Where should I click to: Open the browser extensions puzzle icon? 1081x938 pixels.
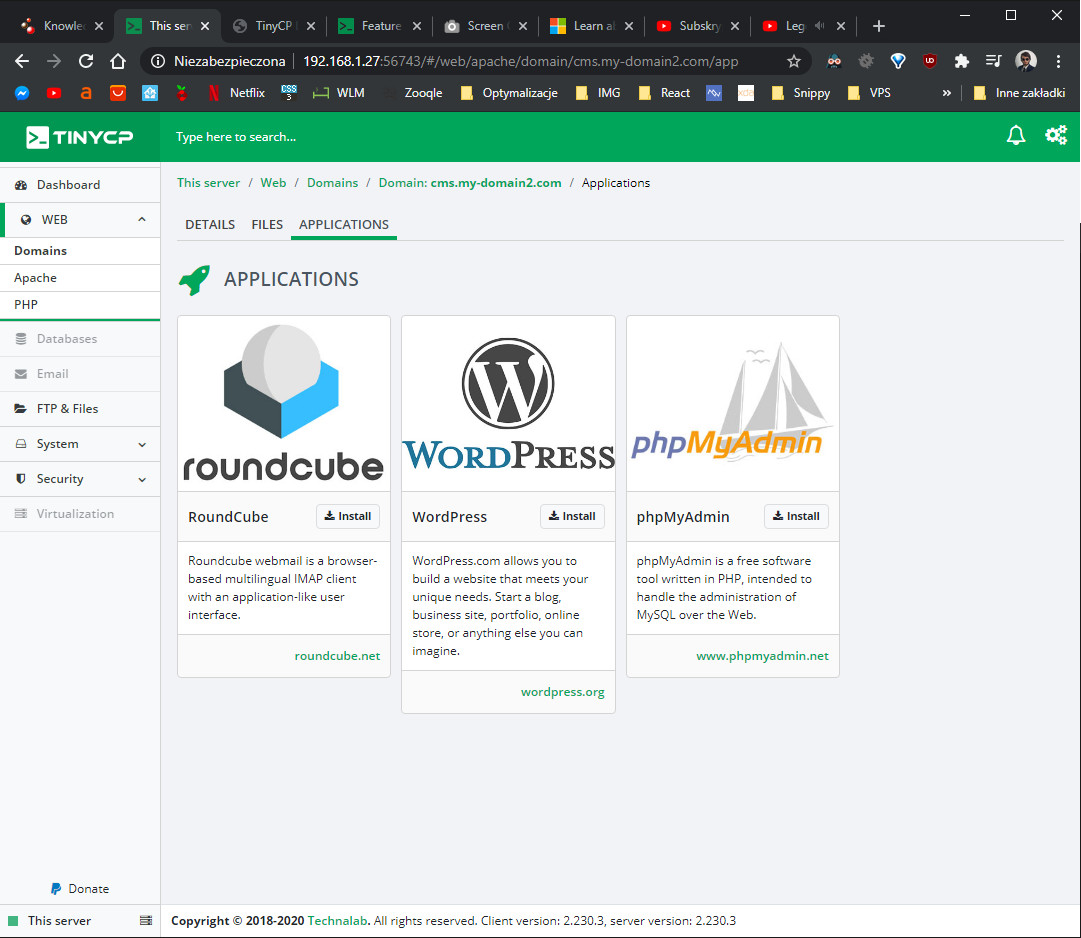pos(961,61)
